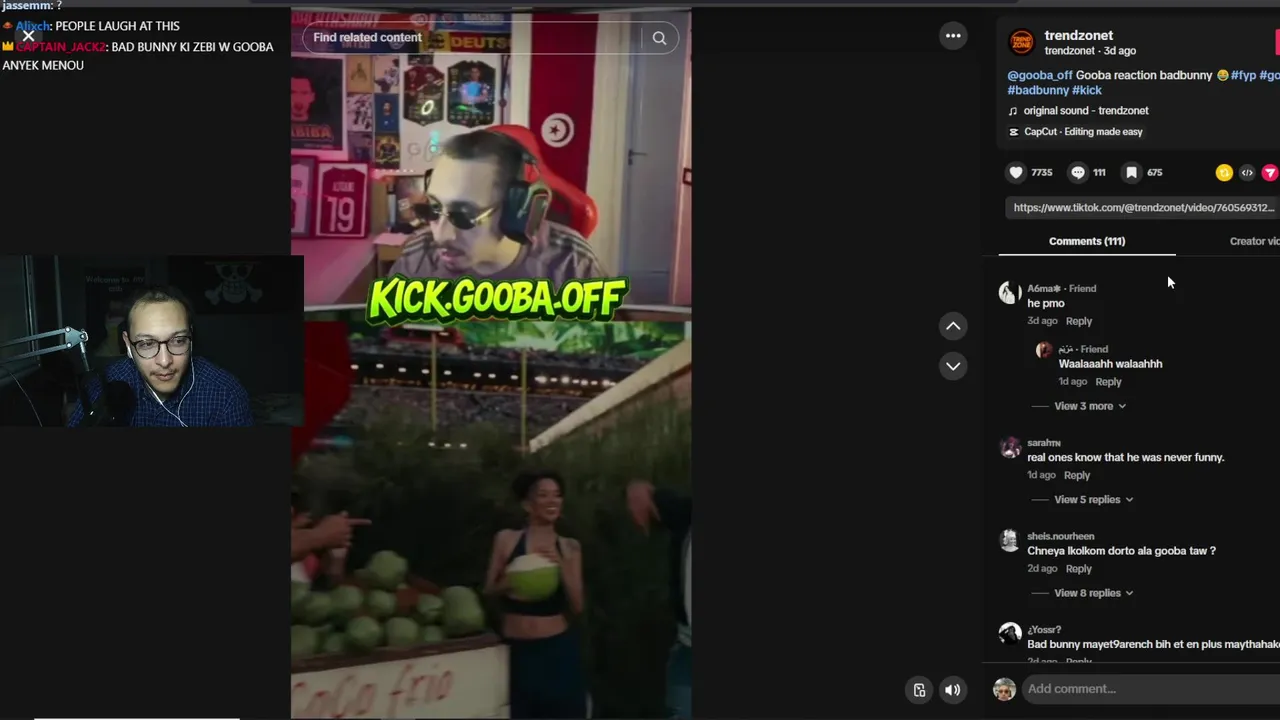Open trendzonet bold username heading
The height and width of the screenshot is (720, 1280).
[x=1078, y=35]
